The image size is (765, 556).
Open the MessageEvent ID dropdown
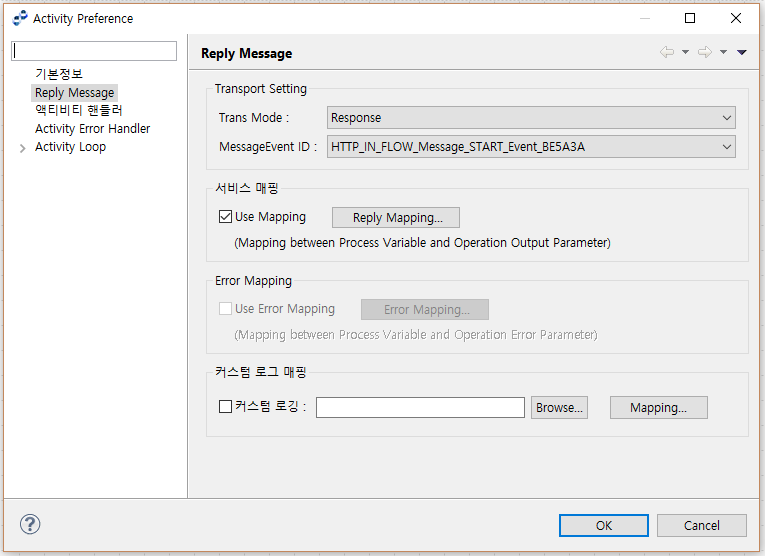(531, 147)
